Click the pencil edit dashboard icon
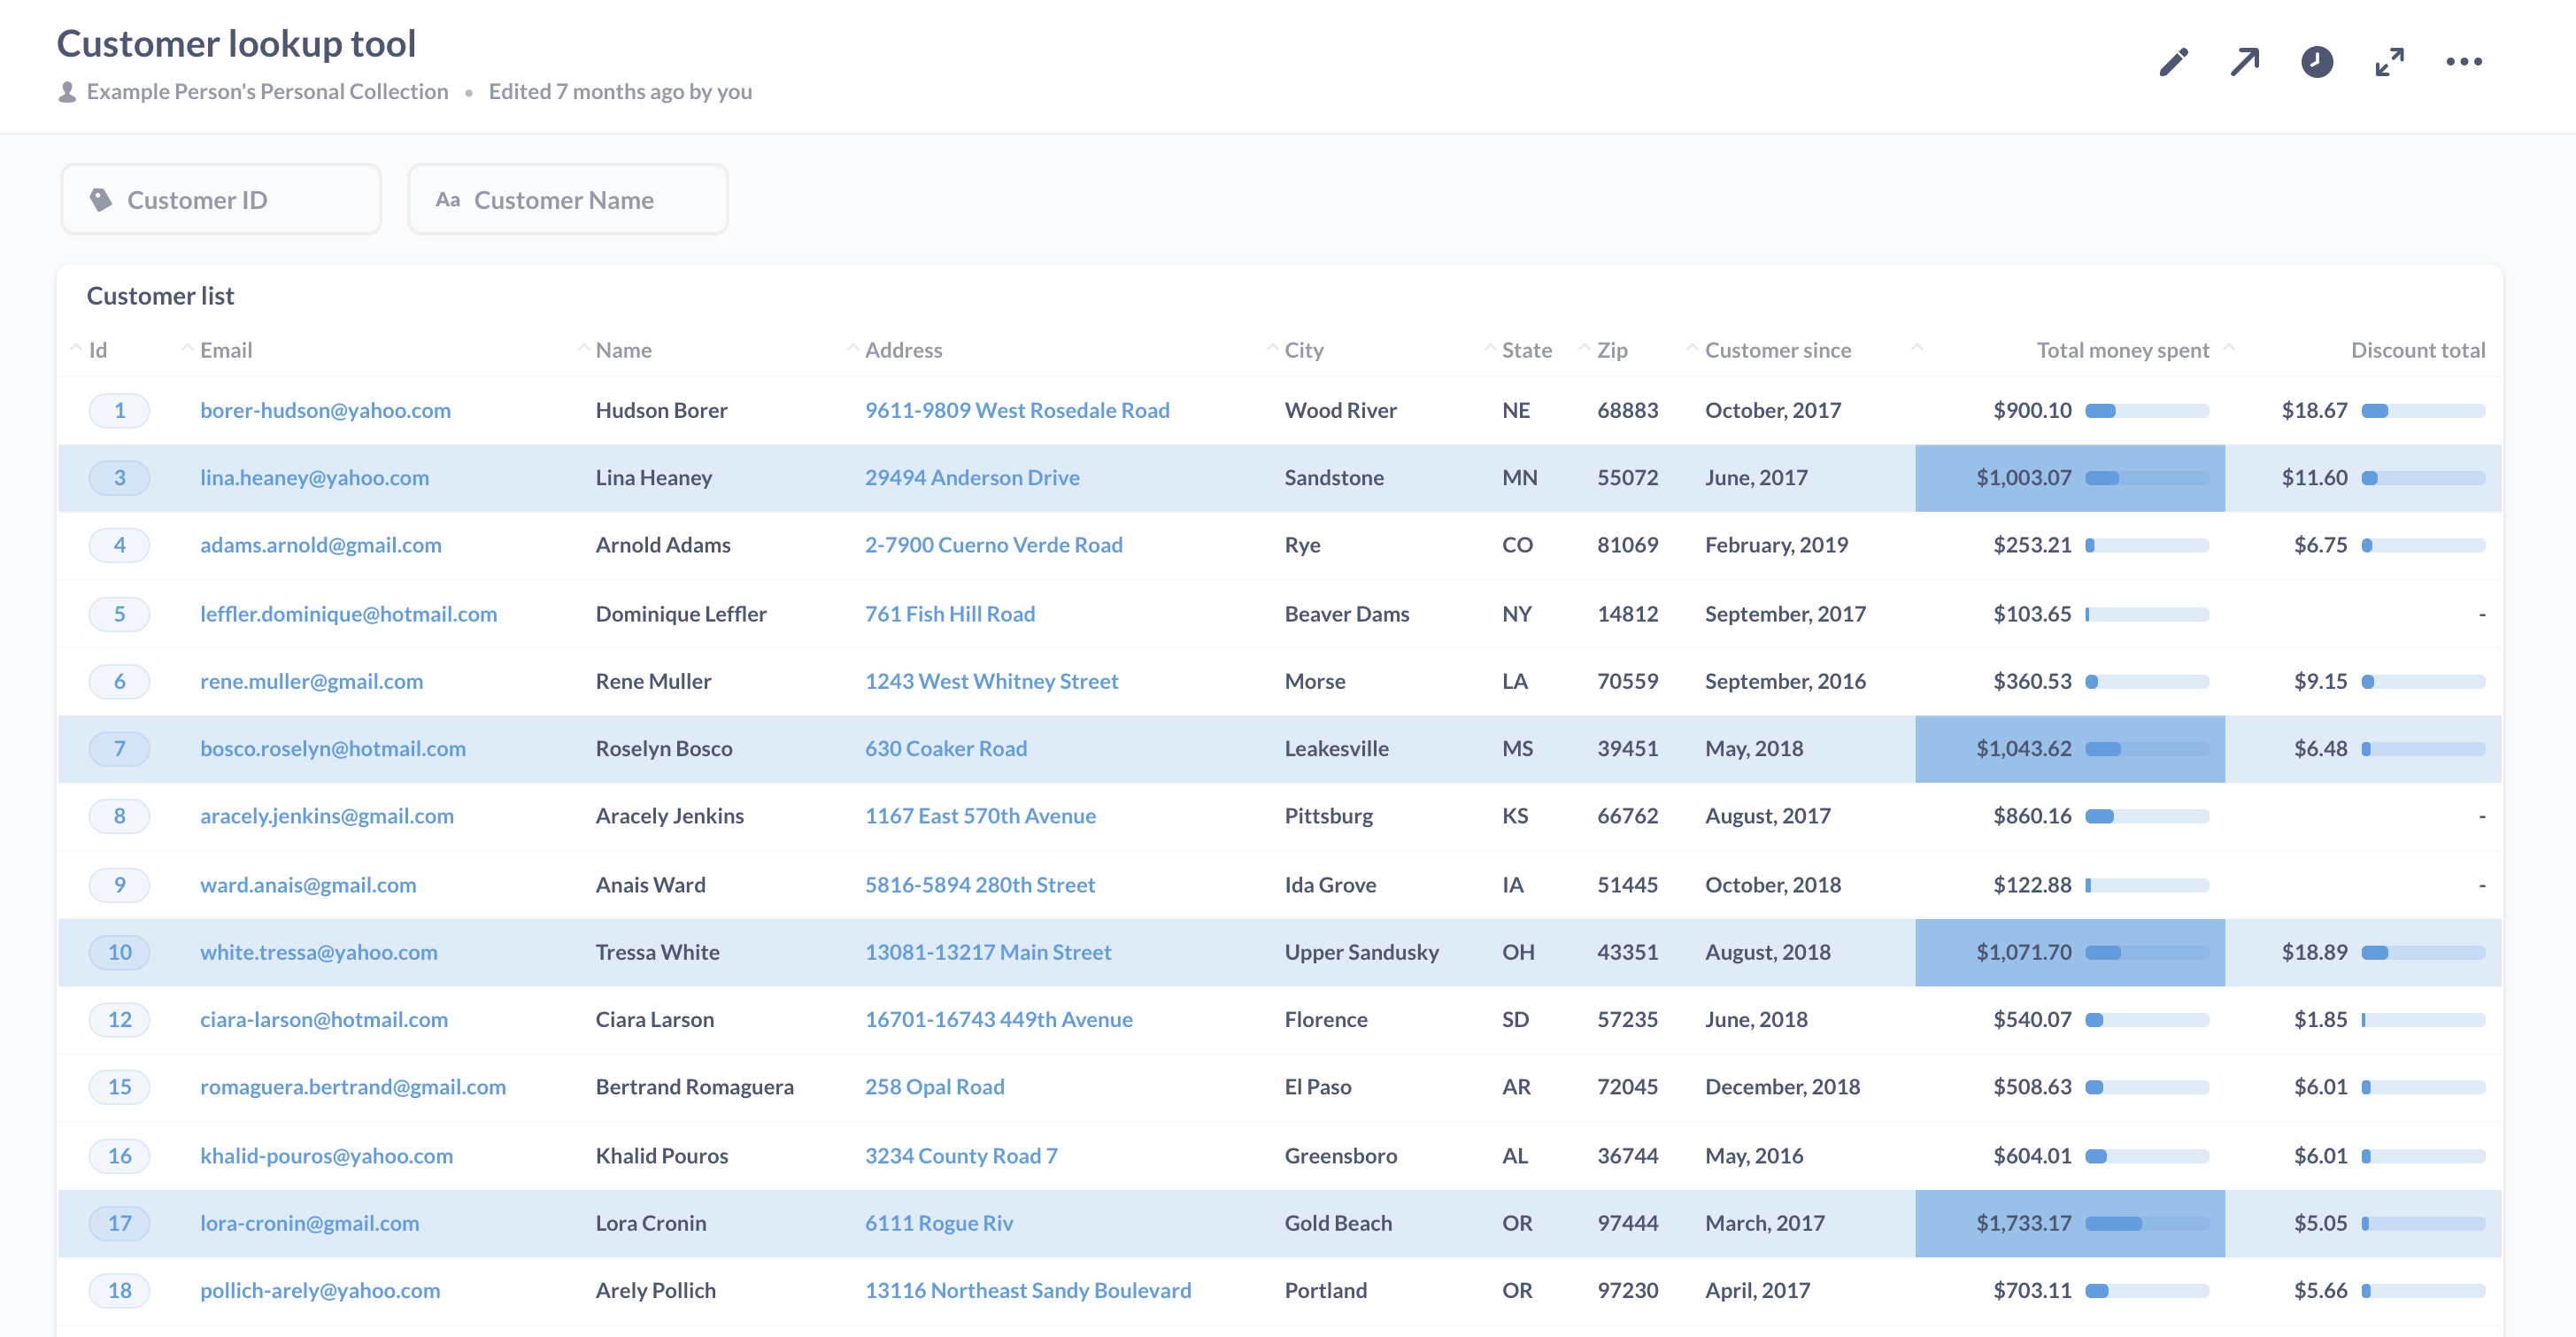The image size is (2576, 1337). pyautogui.click(x=2173, y=62)
